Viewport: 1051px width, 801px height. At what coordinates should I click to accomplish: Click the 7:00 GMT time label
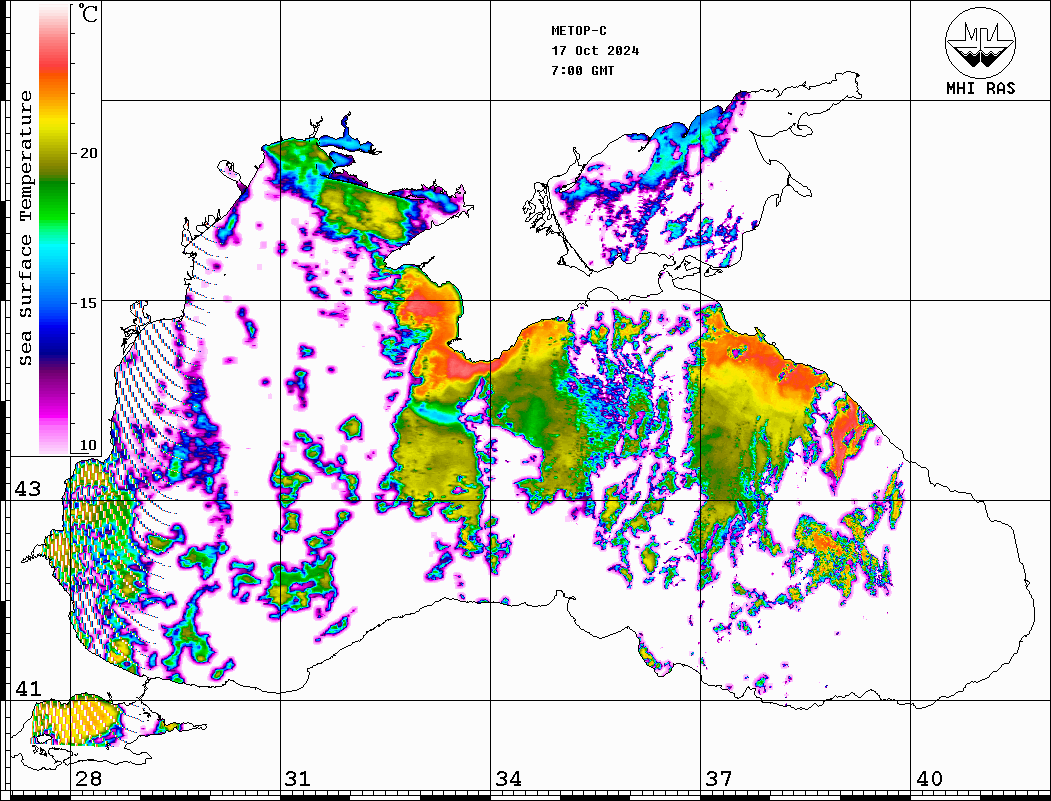coord(582,71)
